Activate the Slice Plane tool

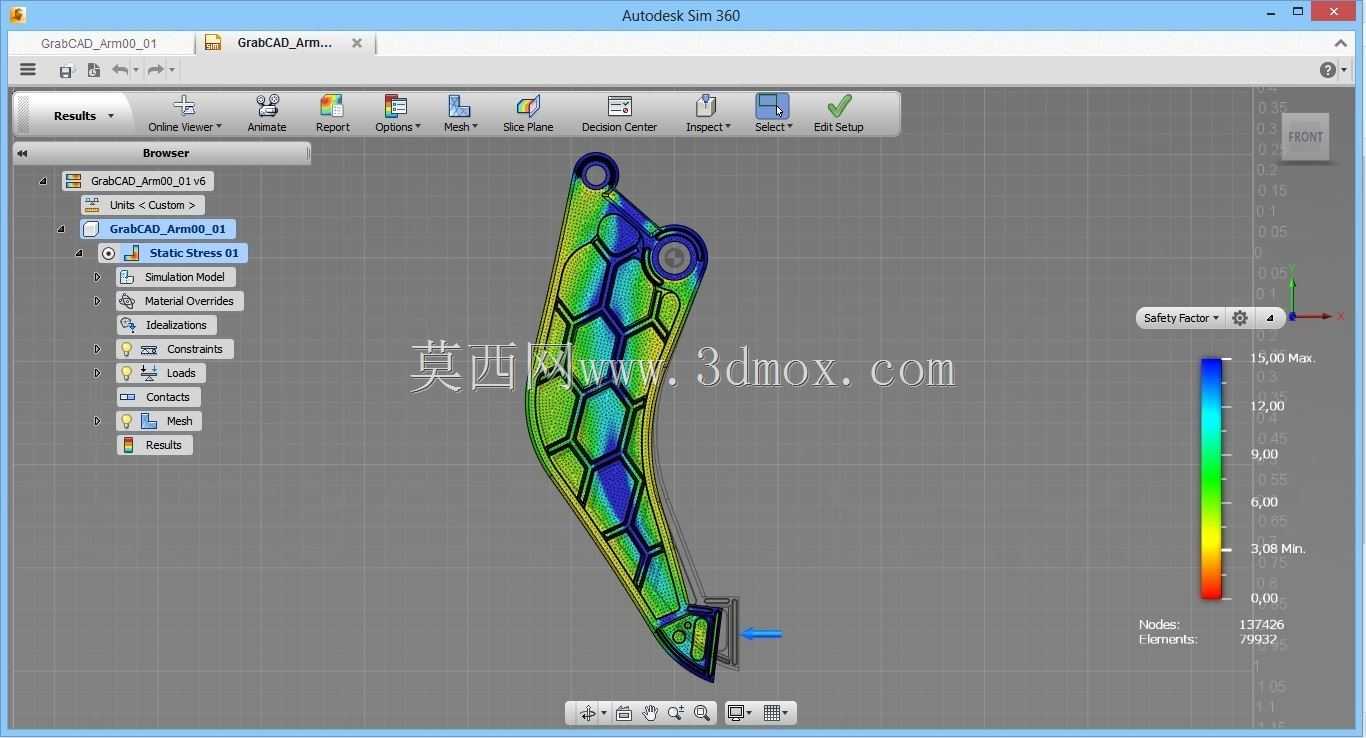tap(528, 114)
